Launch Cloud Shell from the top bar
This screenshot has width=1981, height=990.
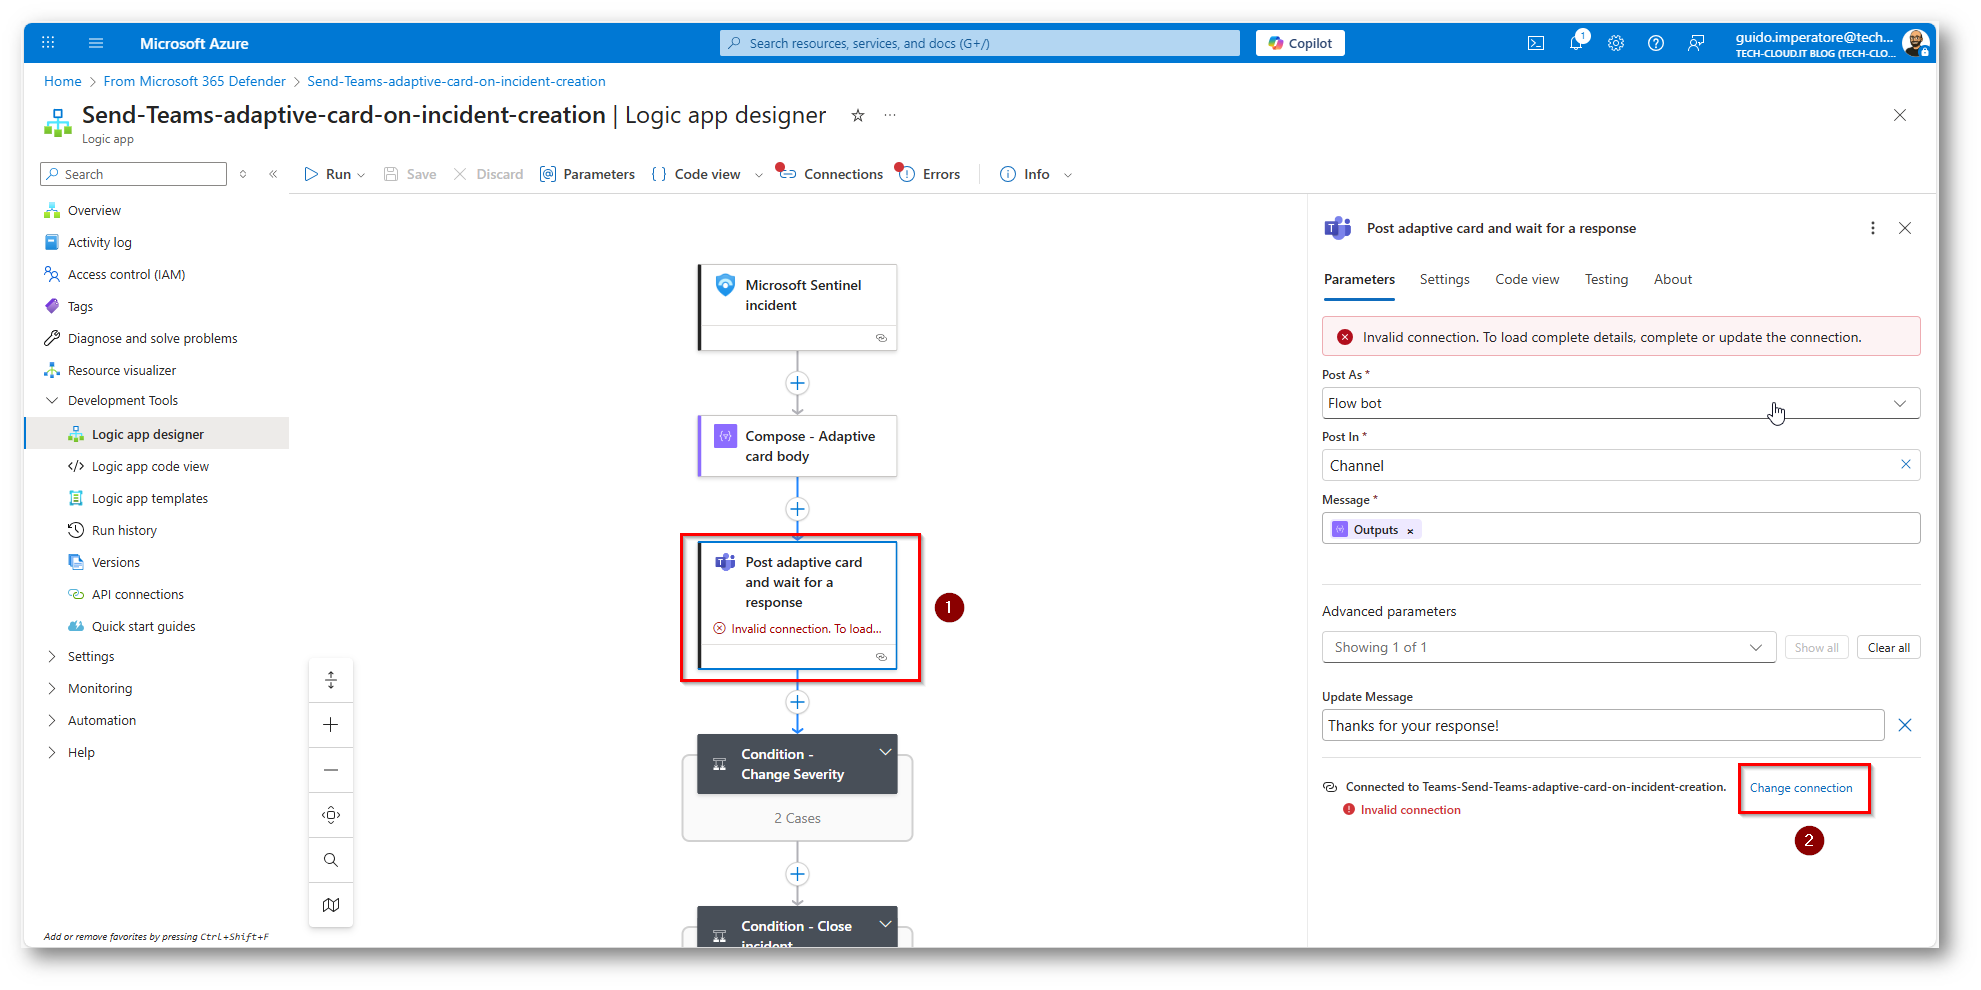coord(1536,43)
